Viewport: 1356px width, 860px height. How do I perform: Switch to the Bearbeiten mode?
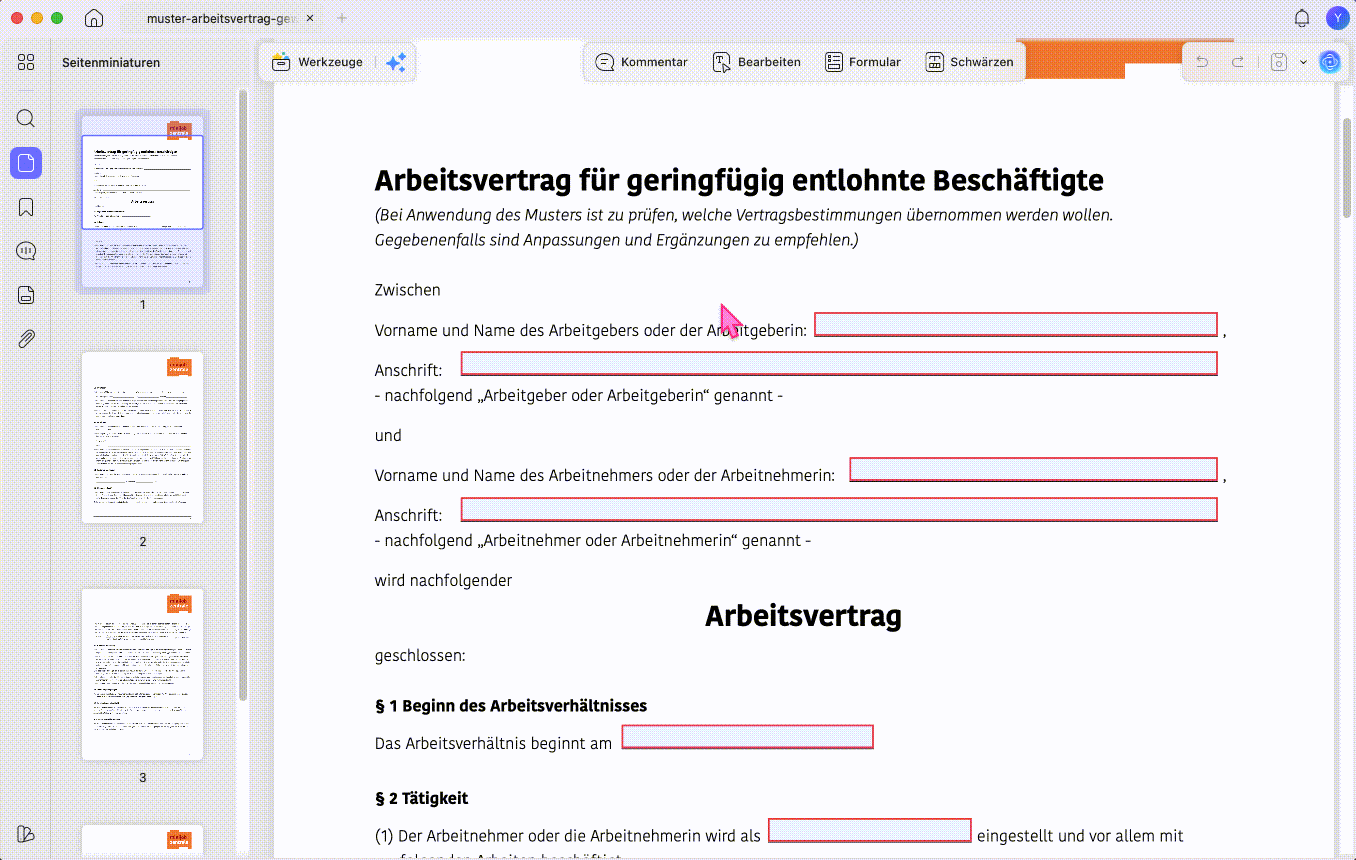756,62
